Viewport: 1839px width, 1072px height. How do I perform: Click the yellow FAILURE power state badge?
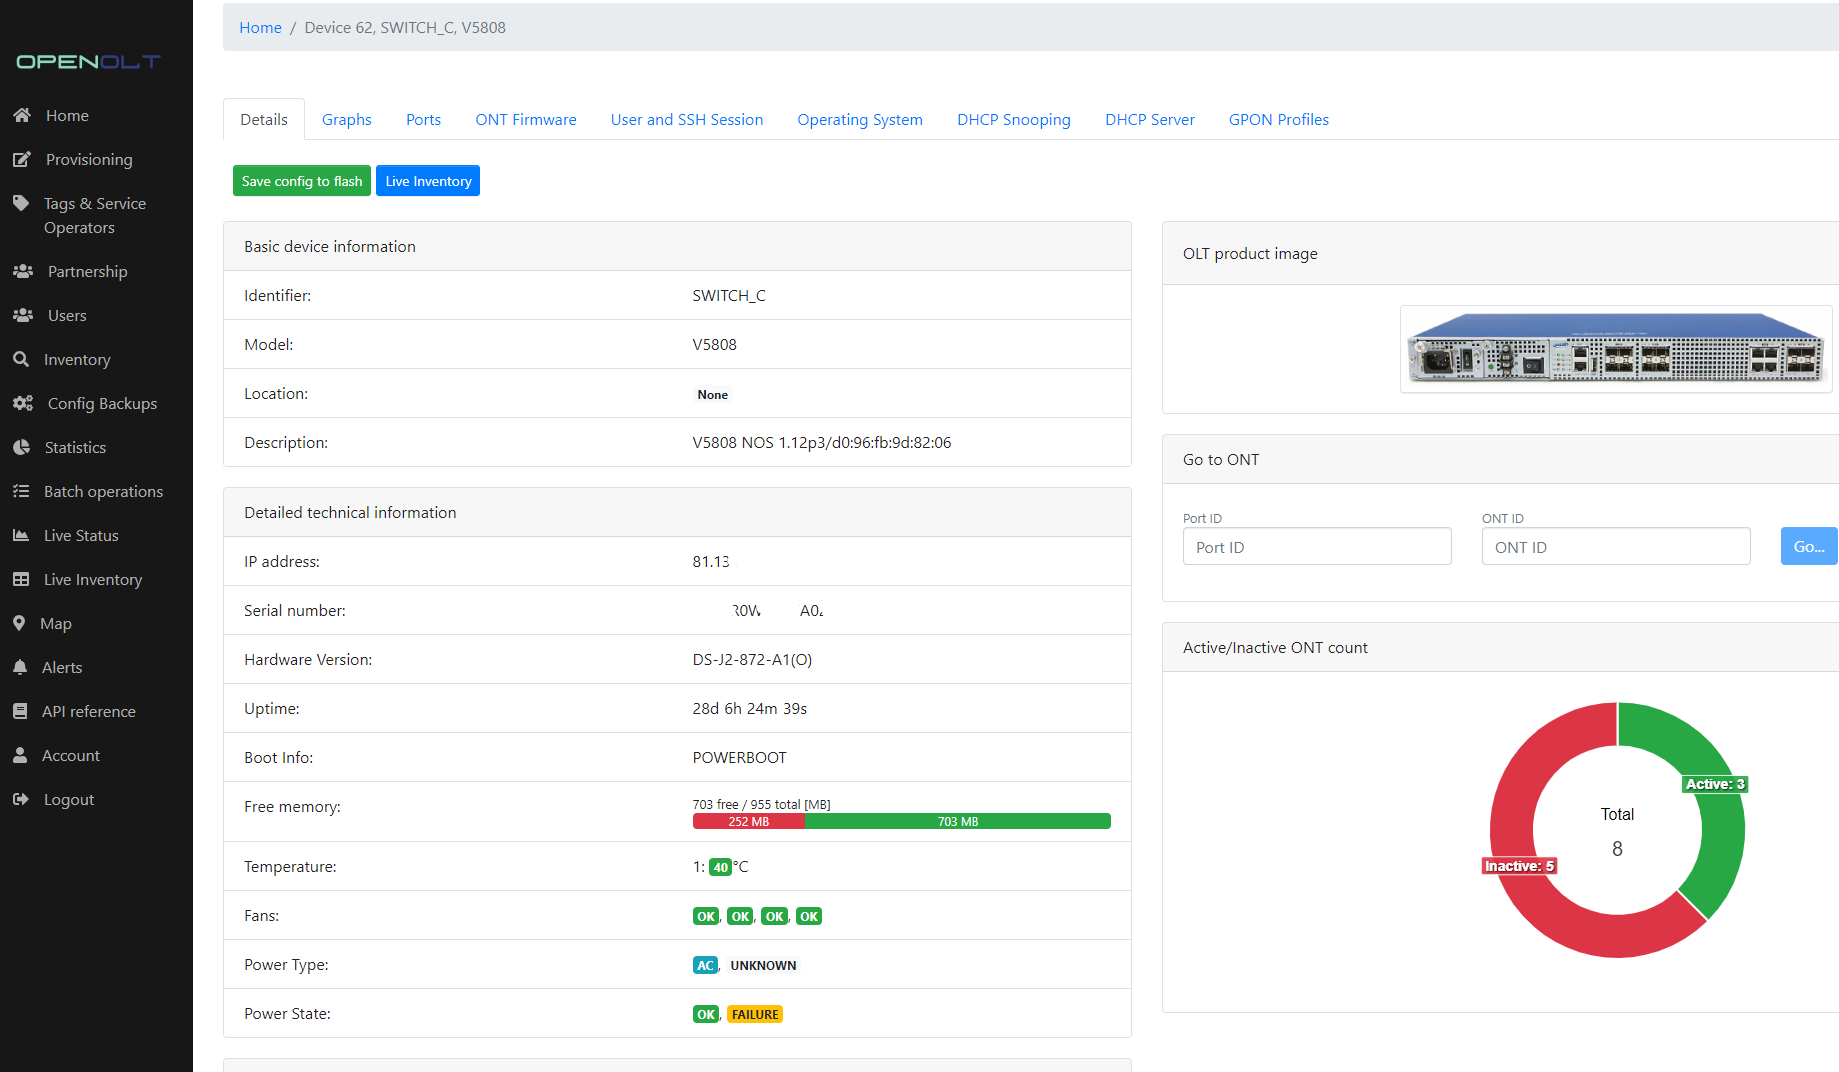(755, 1014)
